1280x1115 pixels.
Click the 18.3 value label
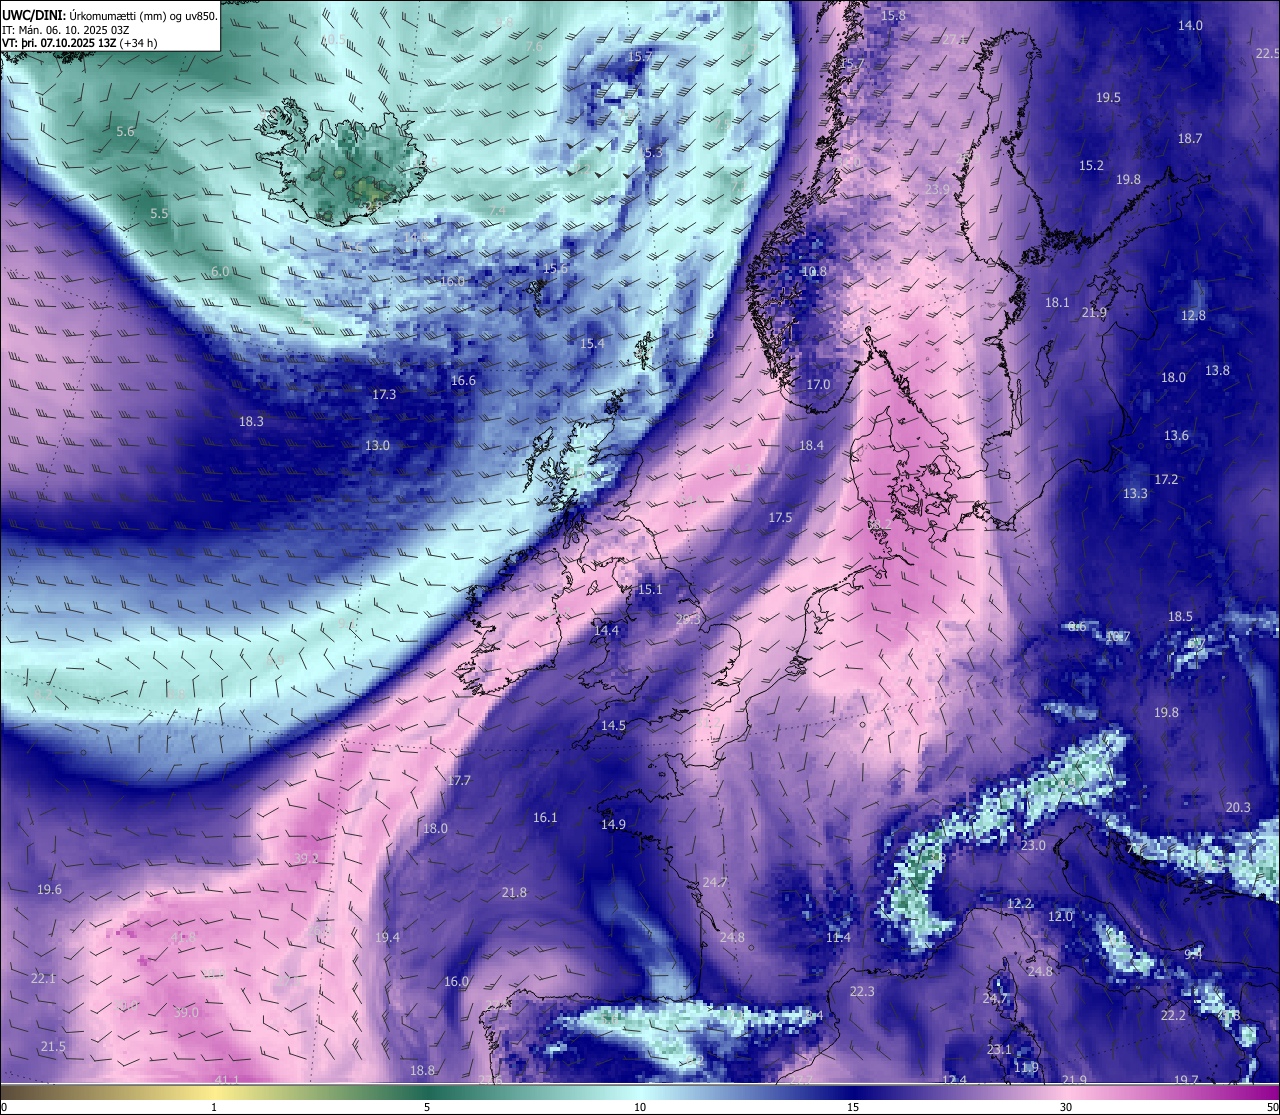(x=251, y=421)
